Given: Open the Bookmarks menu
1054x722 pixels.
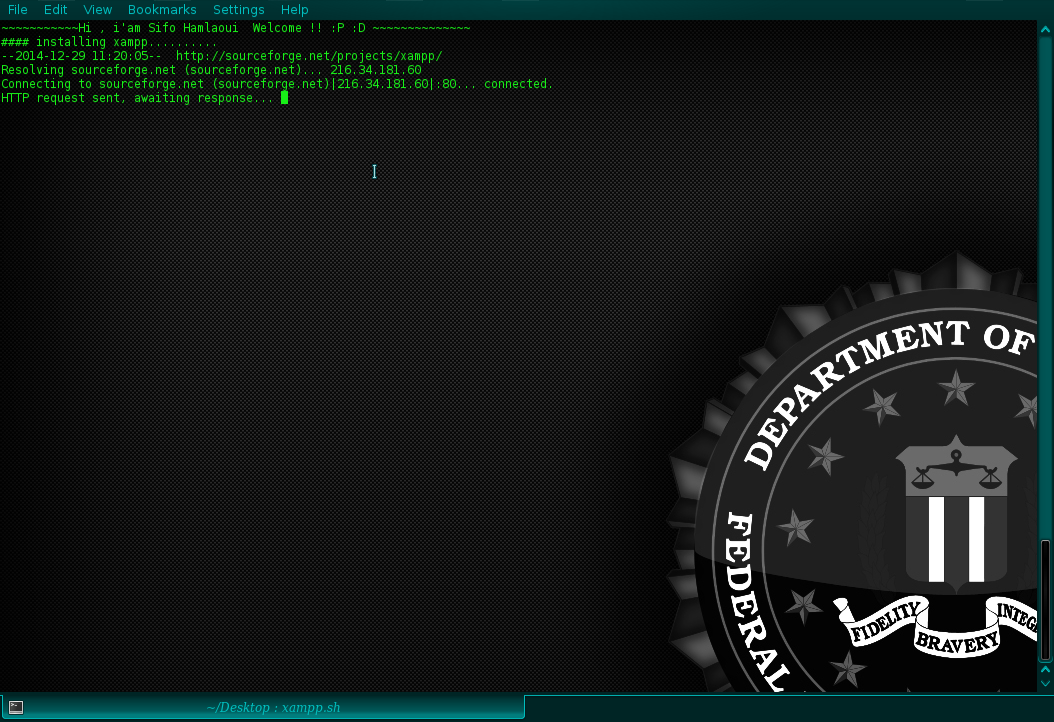Looking at the screenshot, I should (162, 9).
